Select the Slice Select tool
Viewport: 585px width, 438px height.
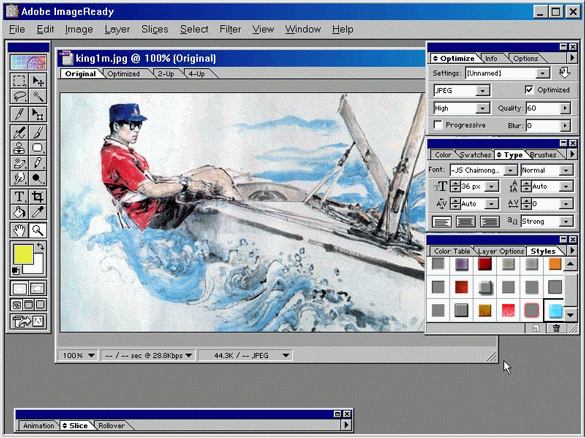(x=37, y=114)
